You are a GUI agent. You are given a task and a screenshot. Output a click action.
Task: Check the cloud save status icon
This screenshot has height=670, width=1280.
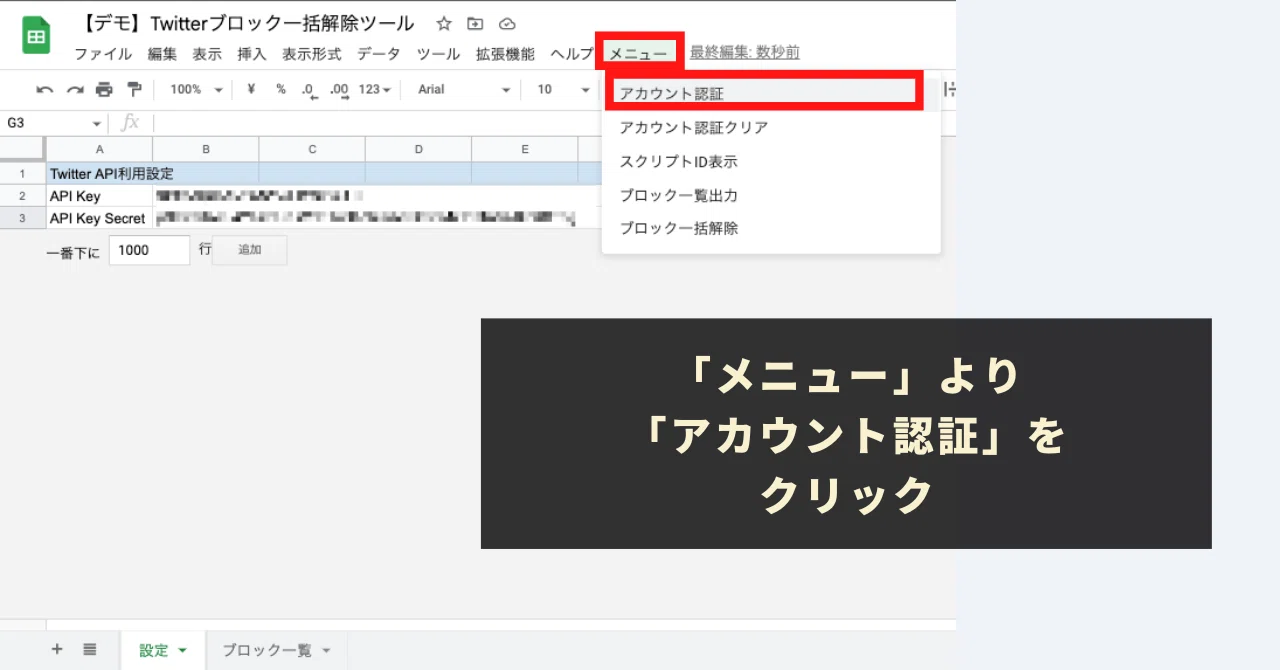[x=506, y=23]
